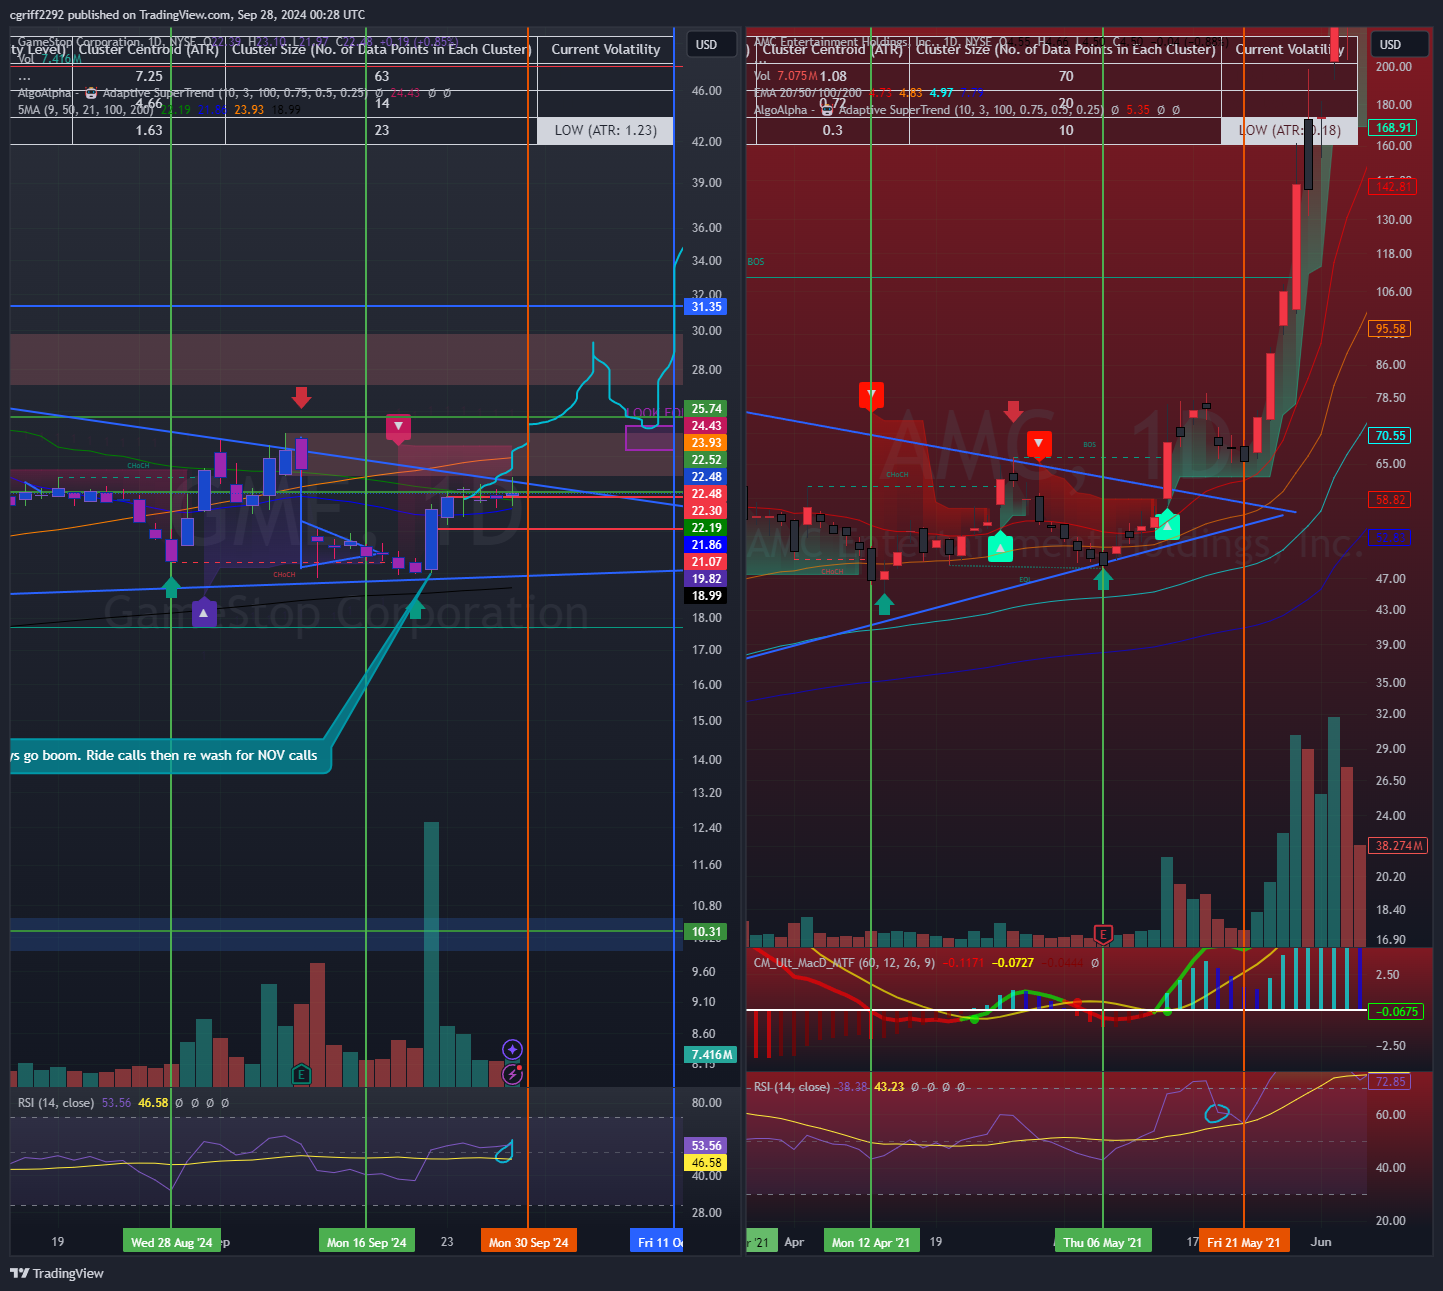
Task: Click the AlgoAlpha robot icon in the GameStop legend
Action: 92,93
